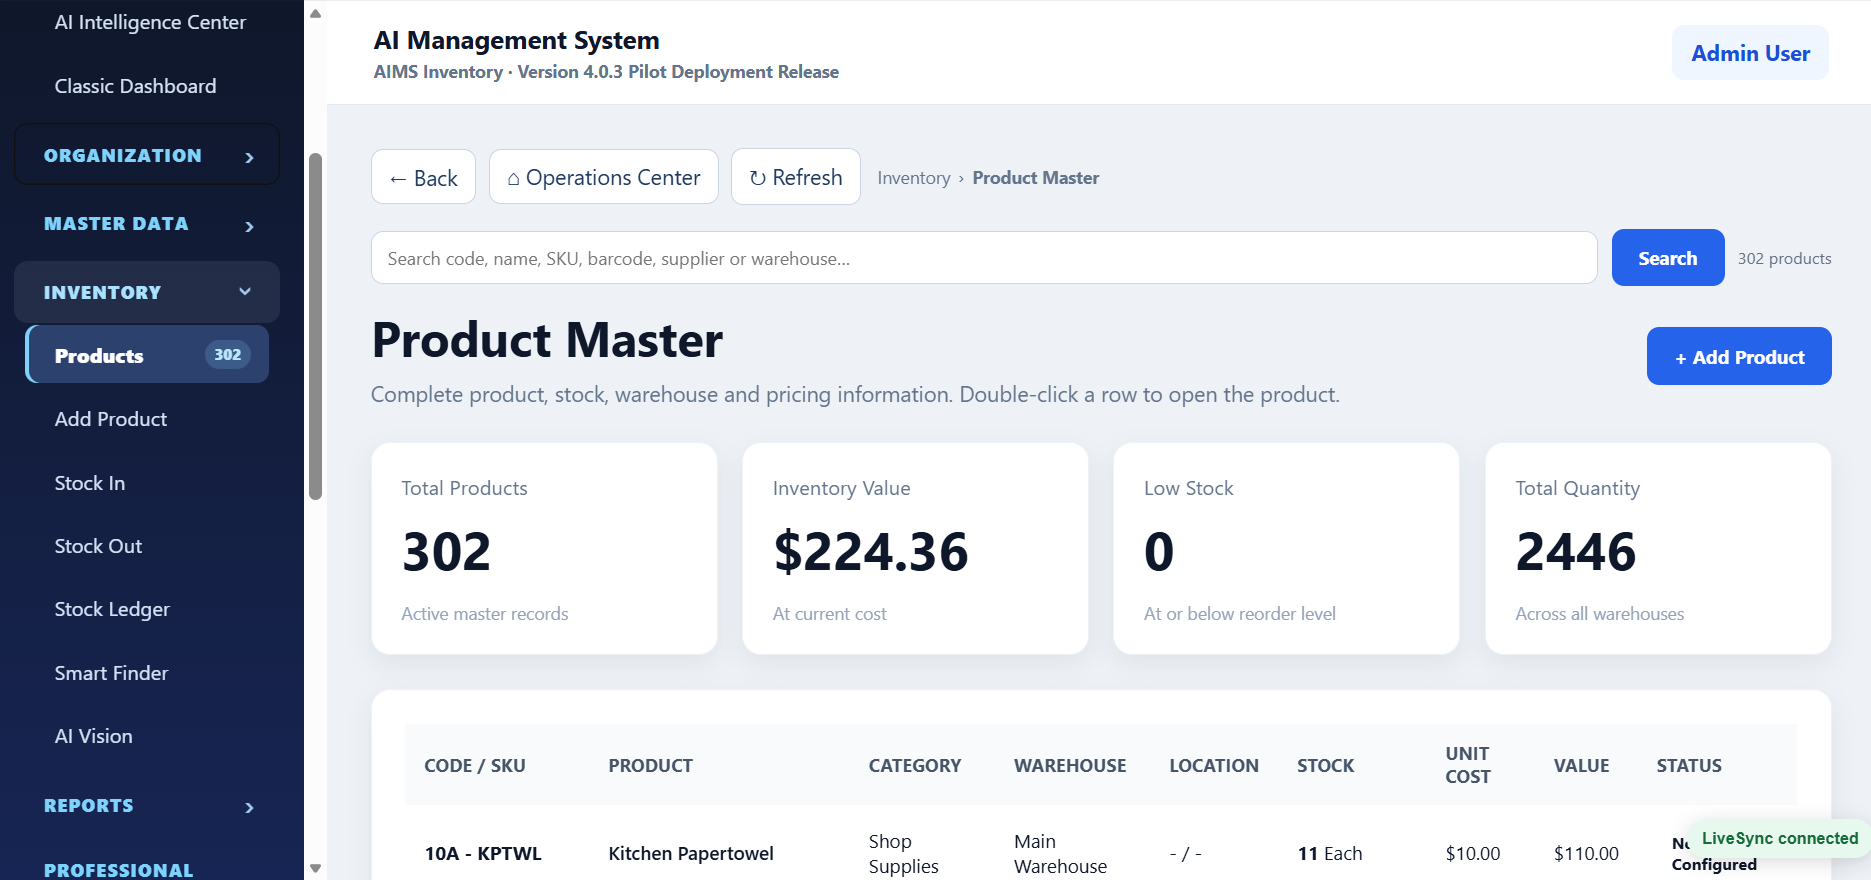Open Add Product sidebar item
The height and width of the screenshot is (880, 1871).
coord(111,419)
